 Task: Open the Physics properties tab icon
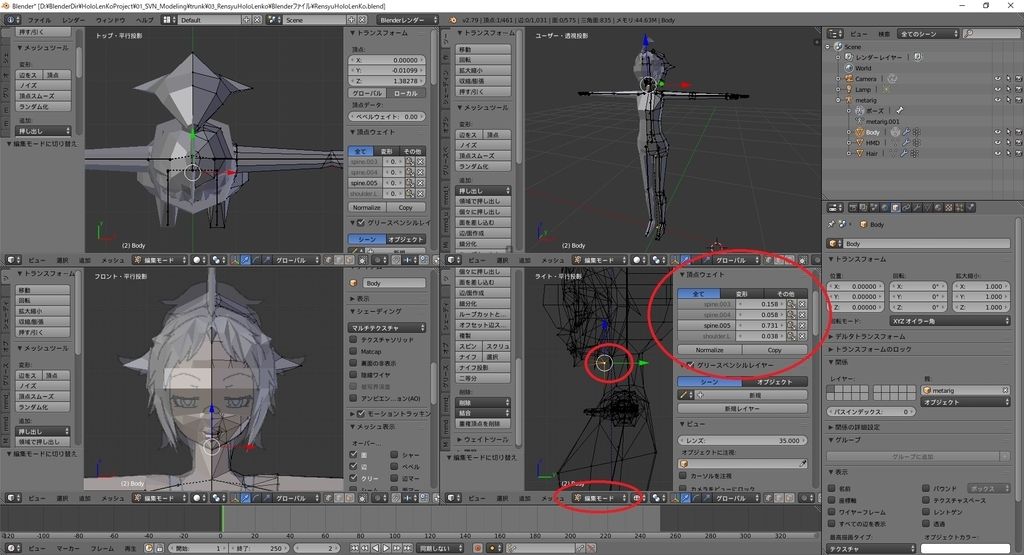[x=970, y=208]
